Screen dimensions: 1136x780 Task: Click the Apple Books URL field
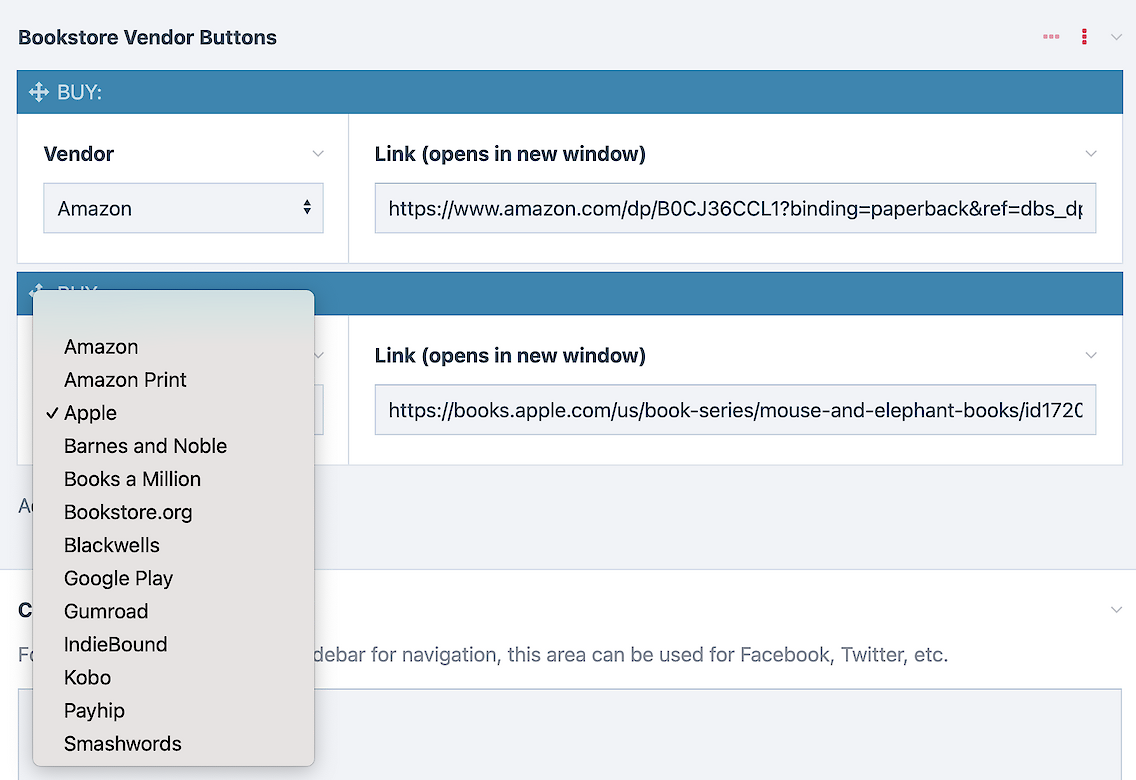[735, 409]
